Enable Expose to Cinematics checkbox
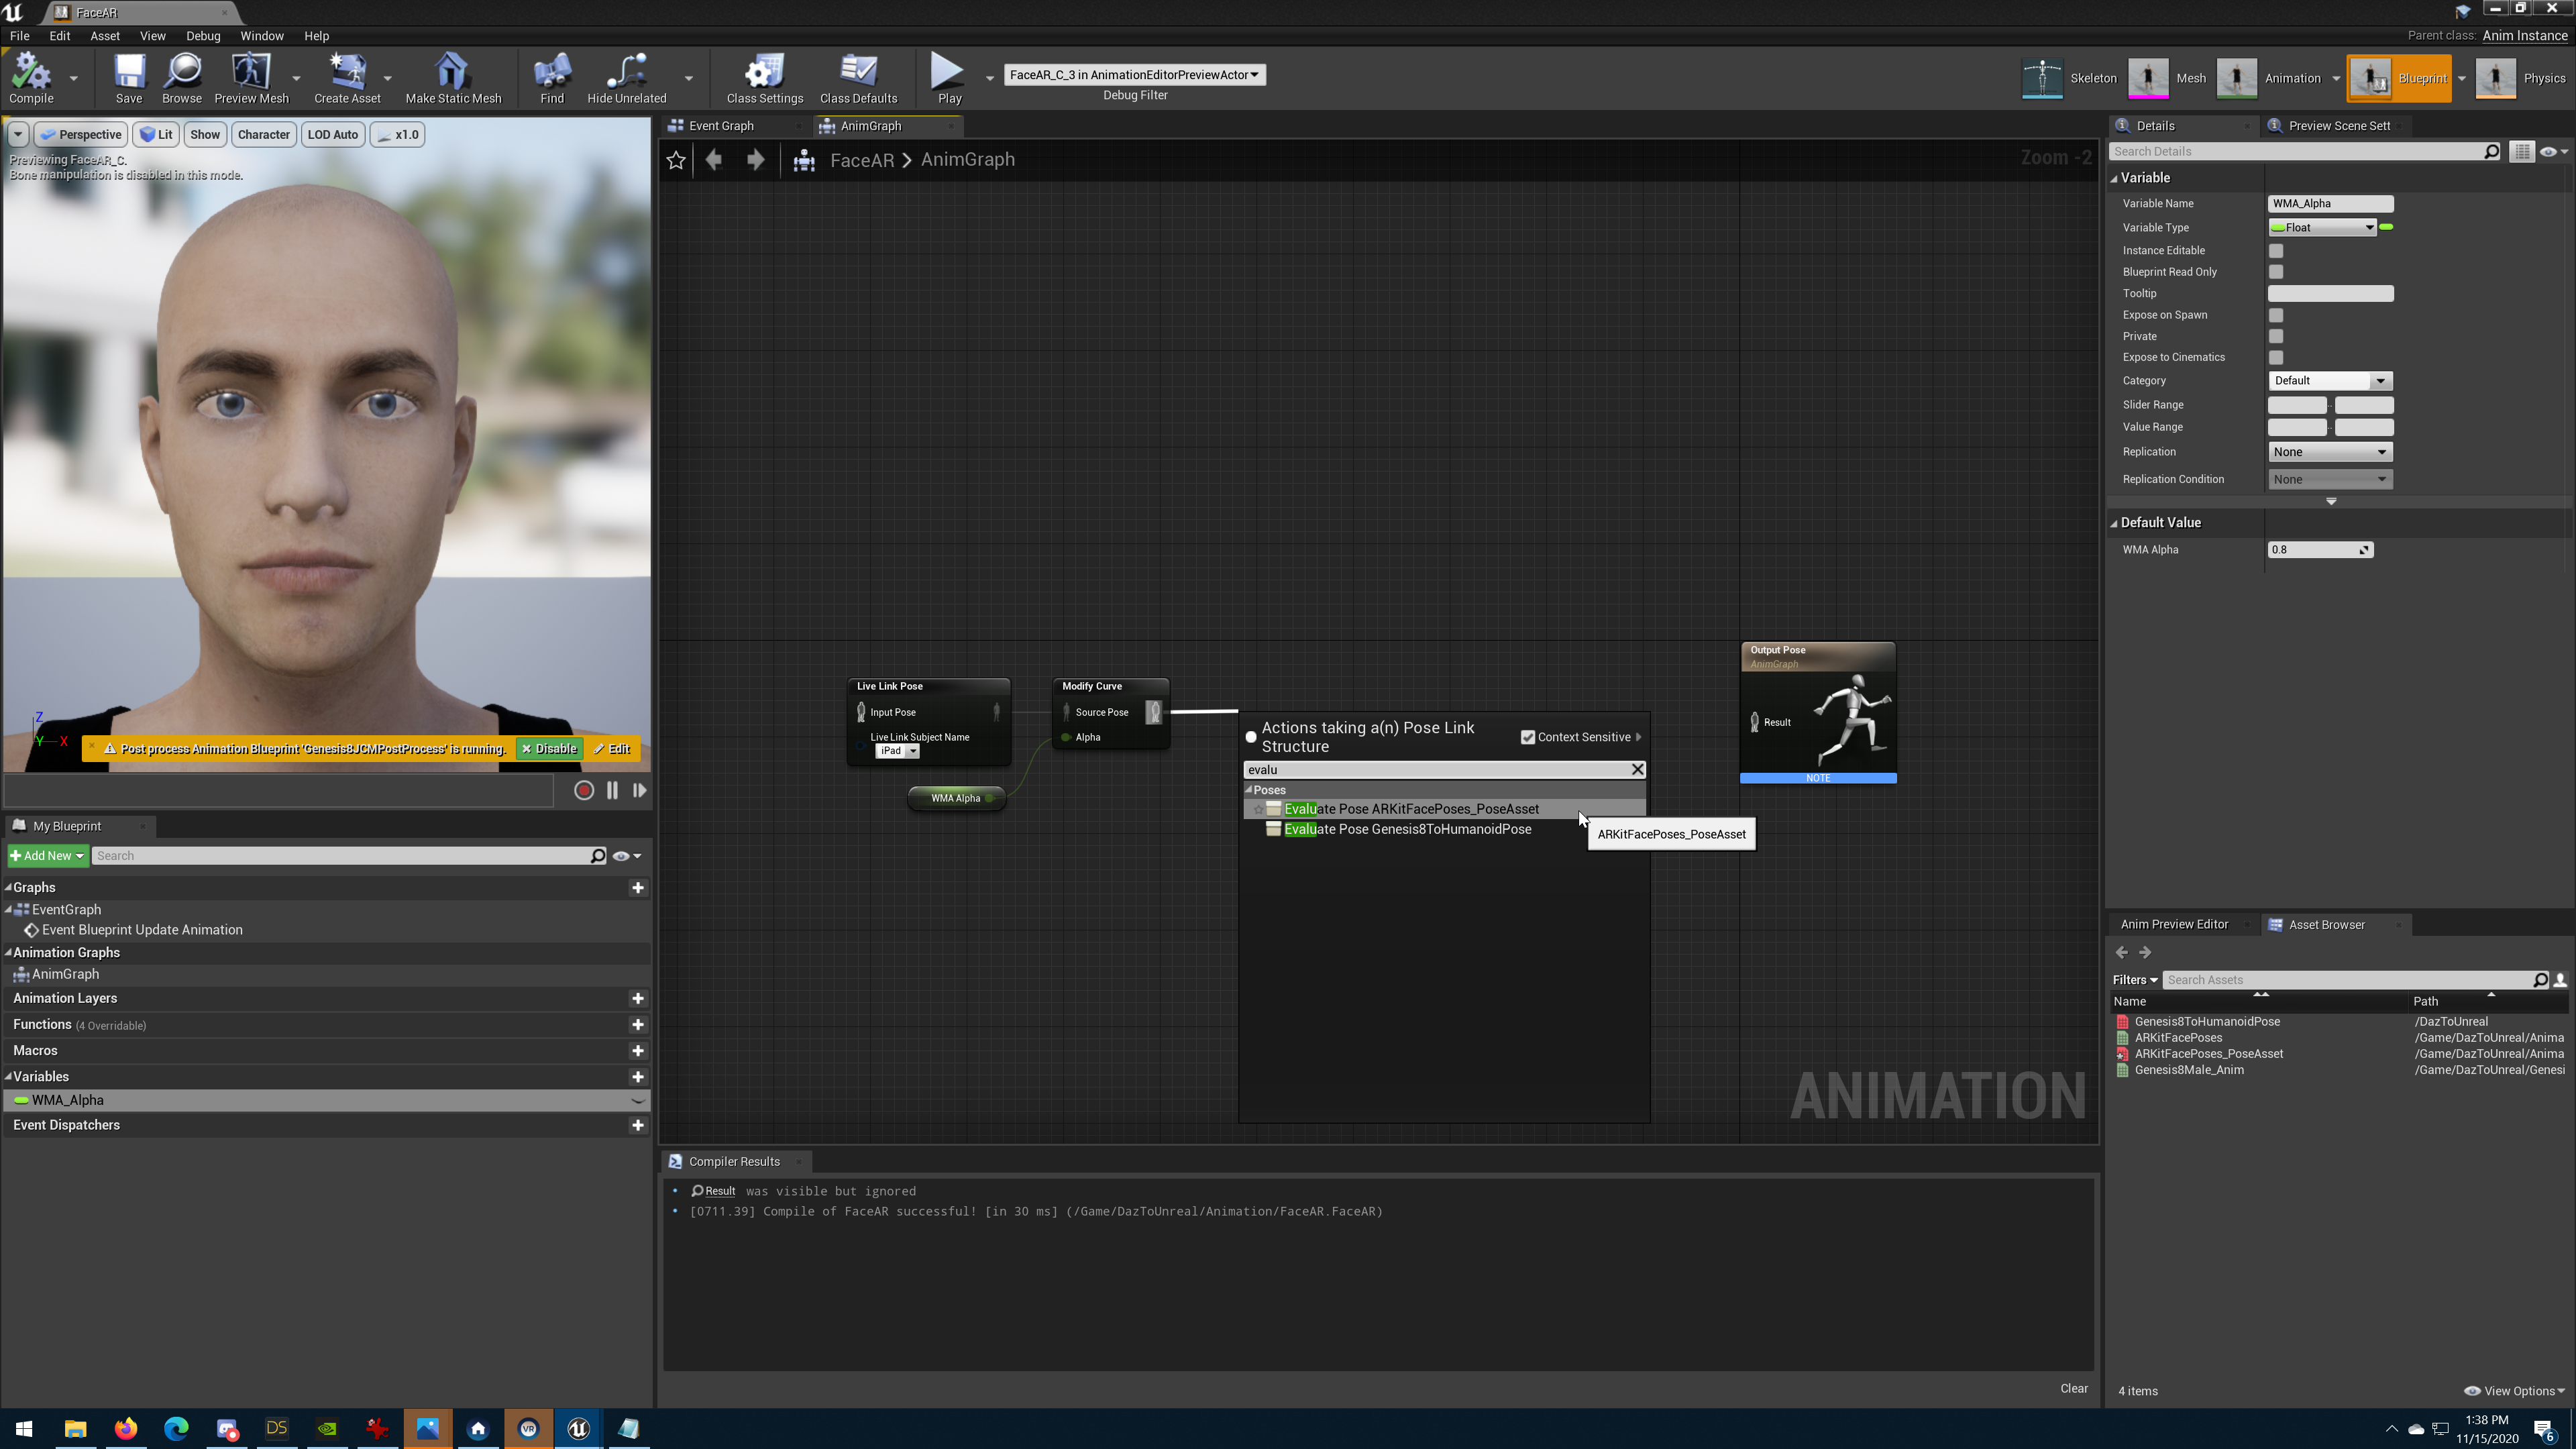Viewport: 2576px width, 1449px height. [2276, 358]
